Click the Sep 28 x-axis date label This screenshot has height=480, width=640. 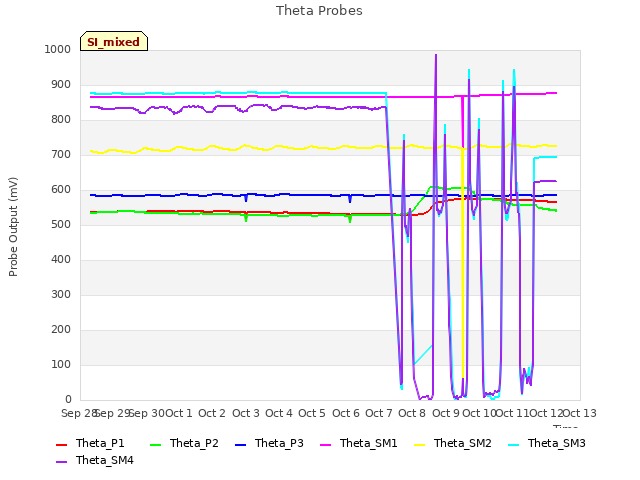tap(78, 413)
